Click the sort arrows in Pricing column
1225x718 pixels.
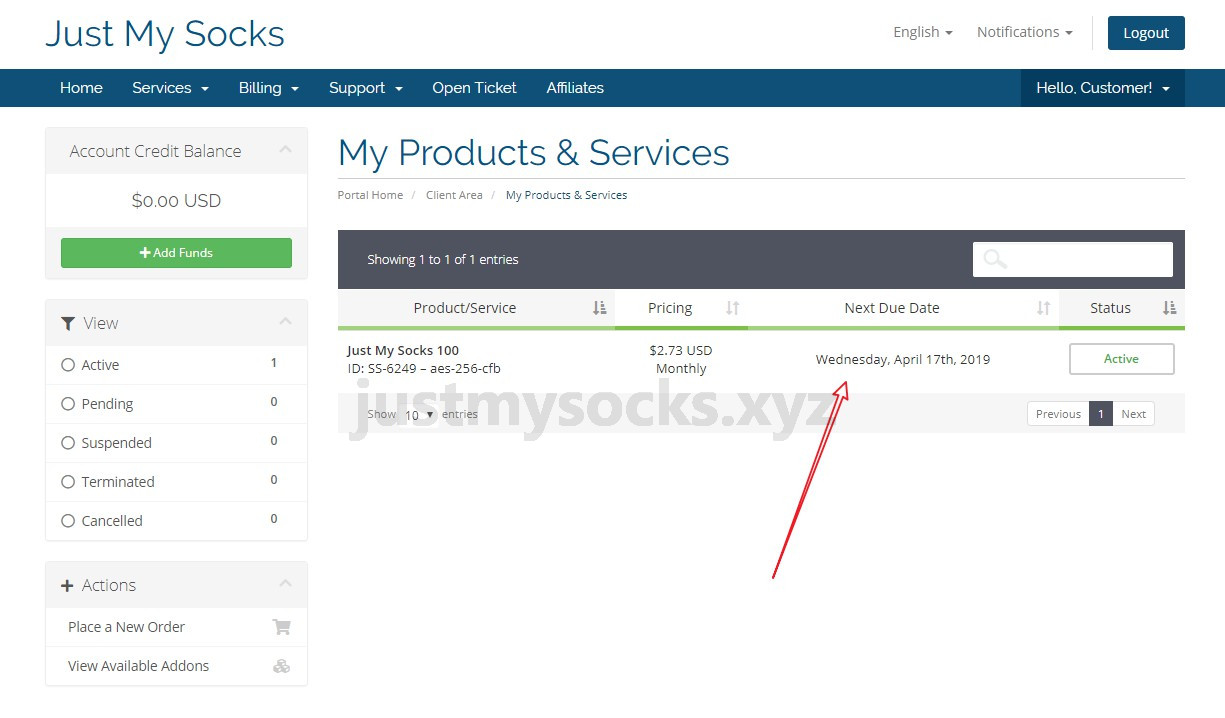733,308
